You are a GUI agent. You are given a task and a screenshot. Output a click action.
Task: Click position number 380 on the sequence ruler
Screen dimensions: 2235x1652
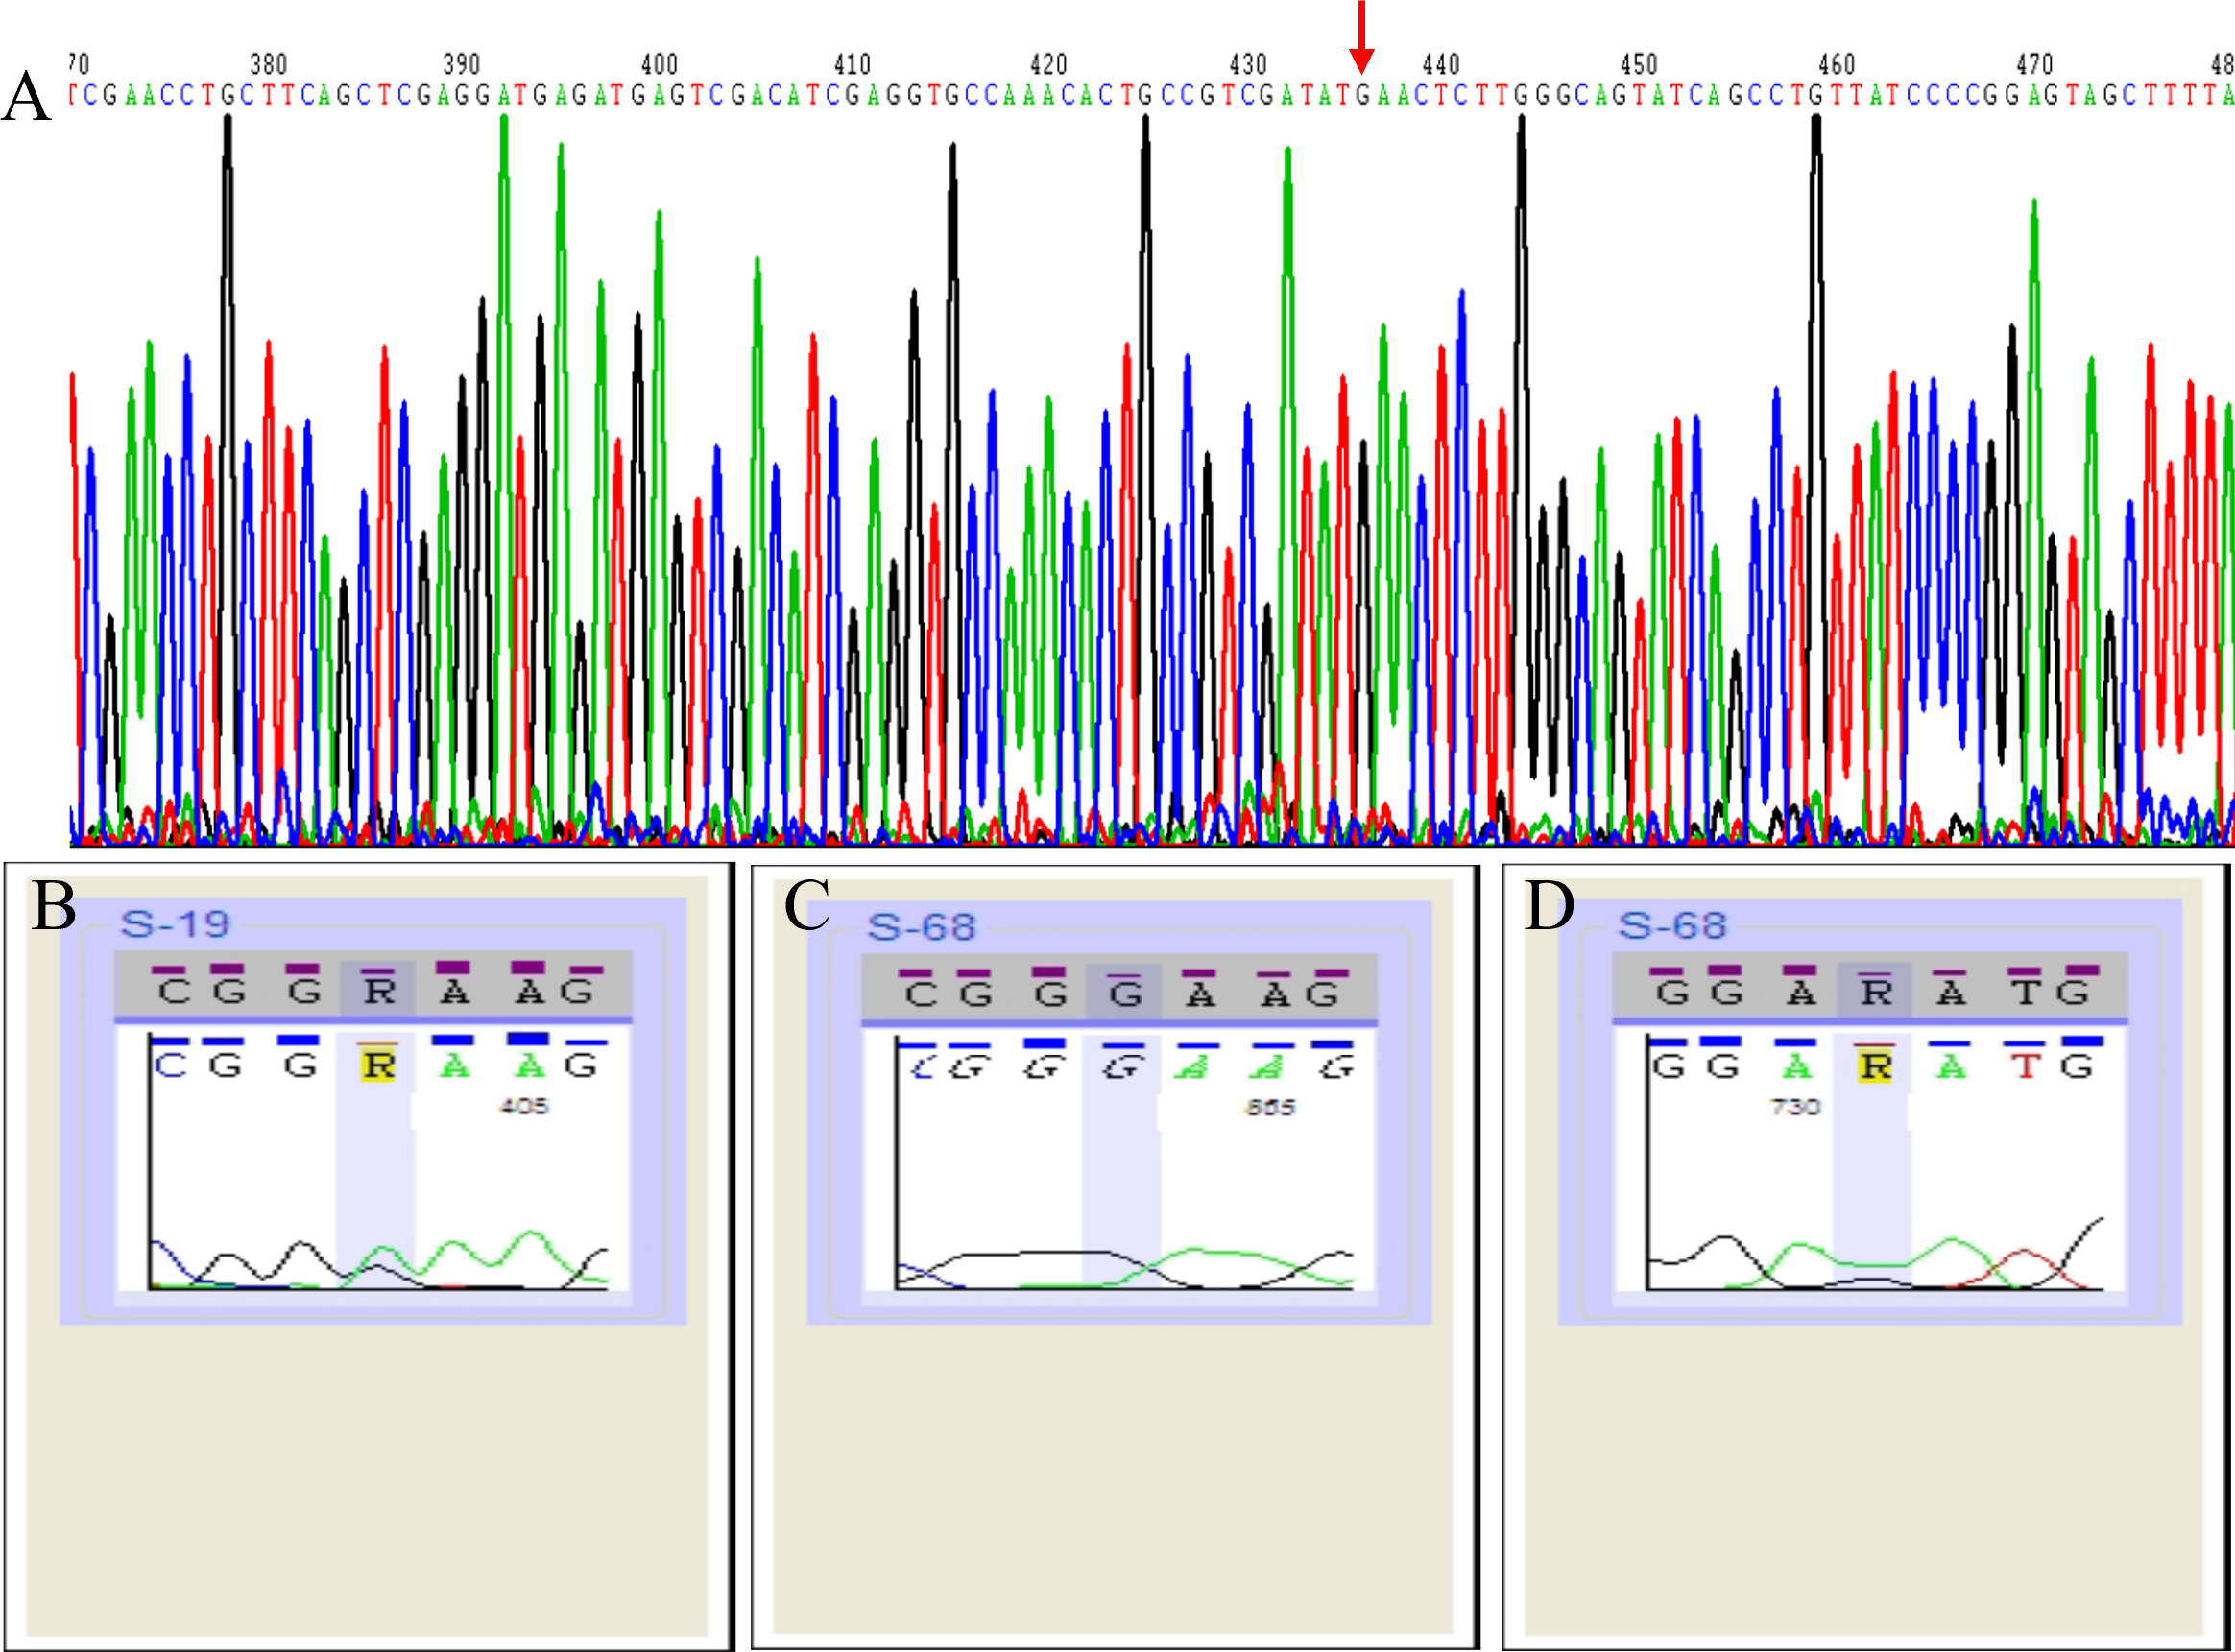[x=268, y=65]
